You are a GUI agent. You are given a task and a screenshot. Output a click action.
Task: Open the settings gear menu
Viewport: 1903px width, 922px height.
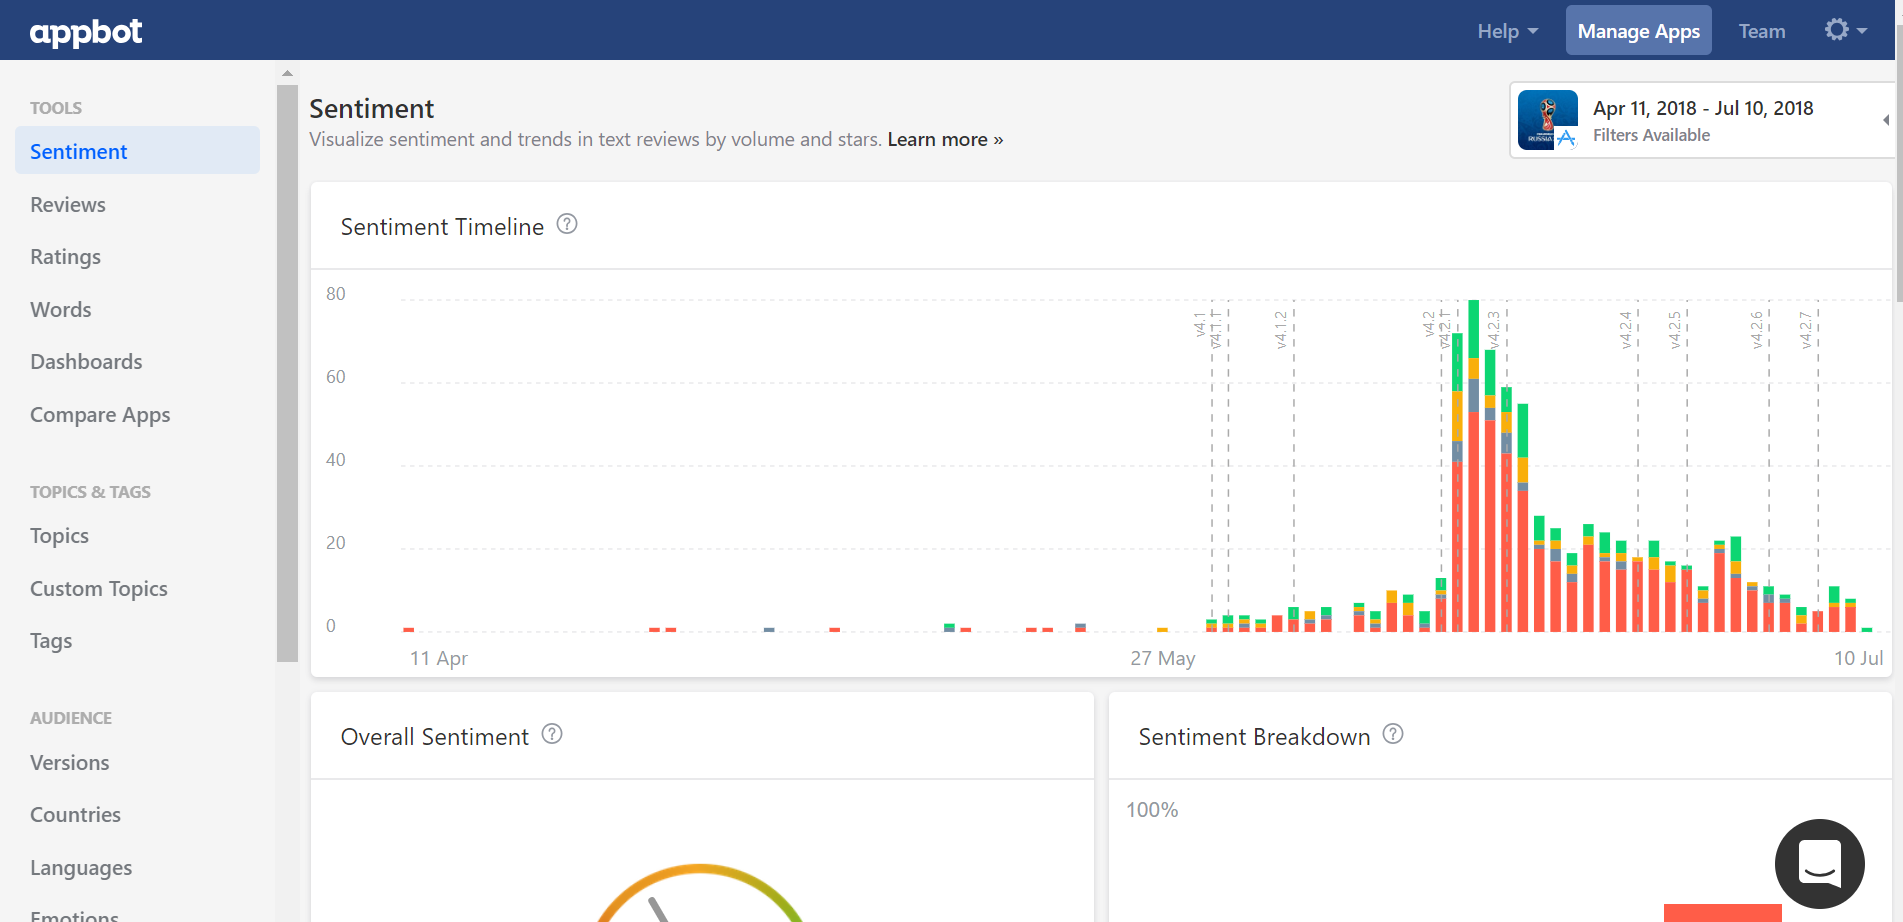(x=1845, y=30)
